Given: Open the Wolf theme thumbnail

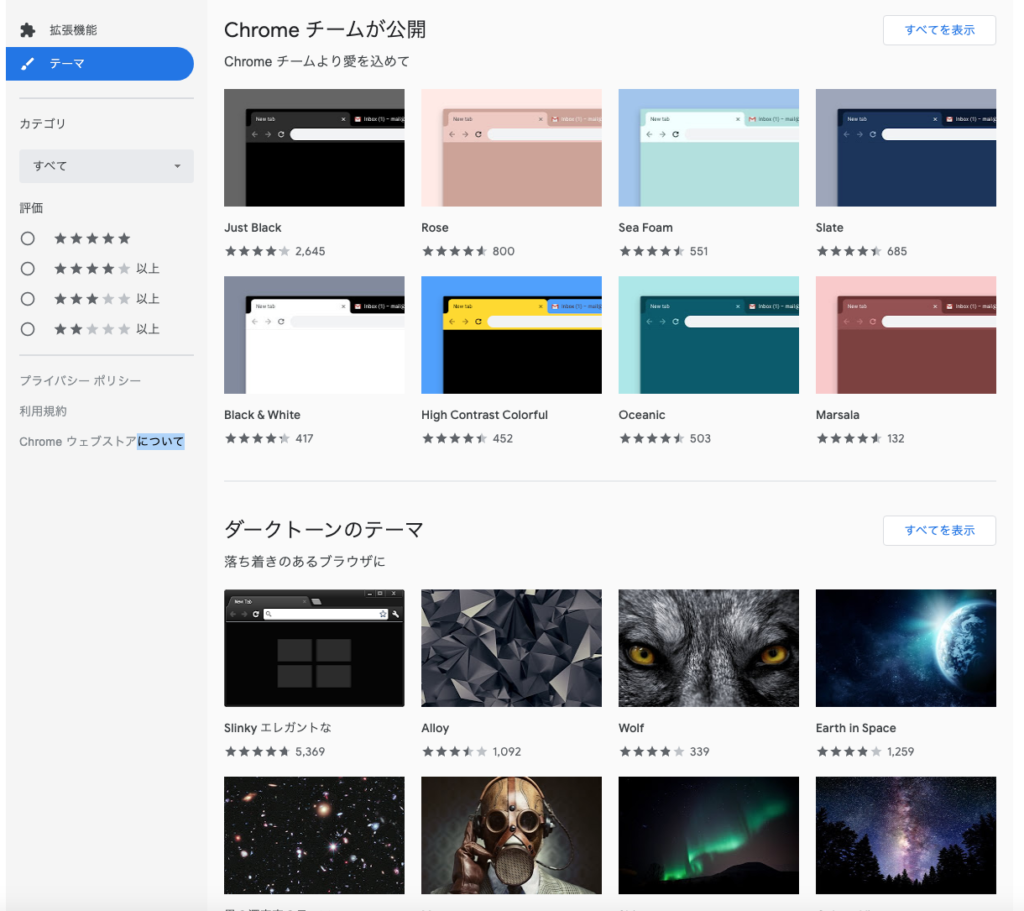Looking at the screenshot, I should pos(709,648).
